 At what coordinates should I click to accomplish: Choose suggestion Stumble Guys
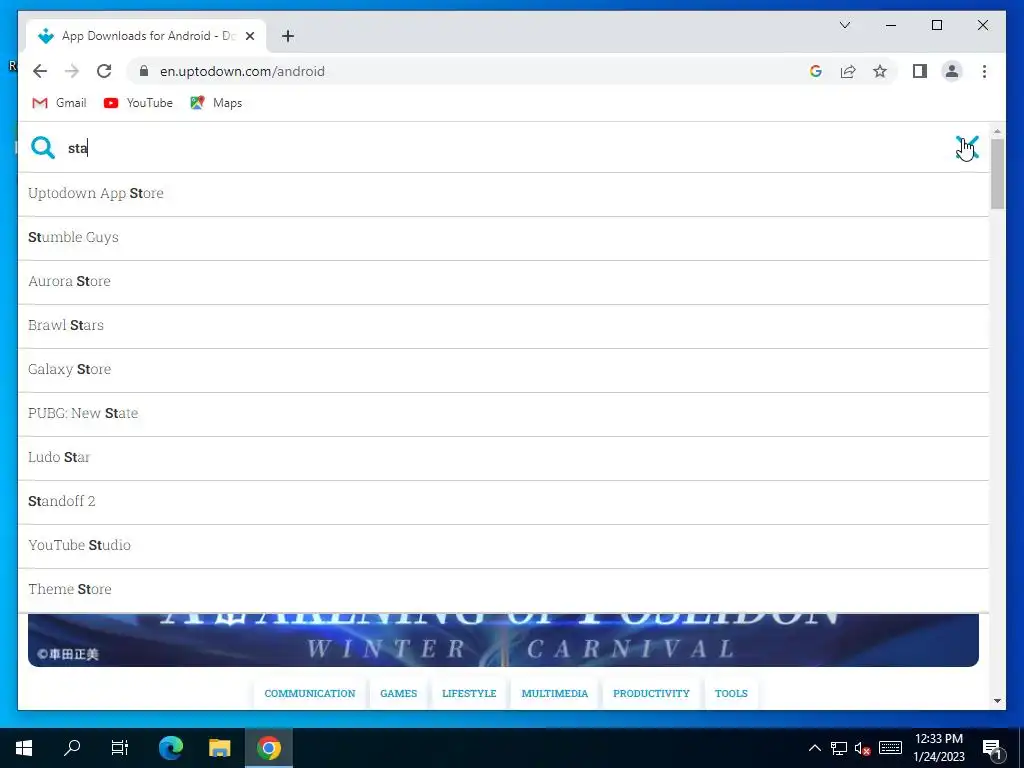point(503,238)
